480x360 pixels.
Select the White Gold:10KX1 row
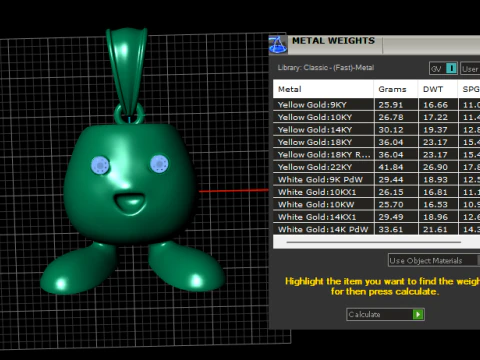pyautogui.click(x=377, y=192)
